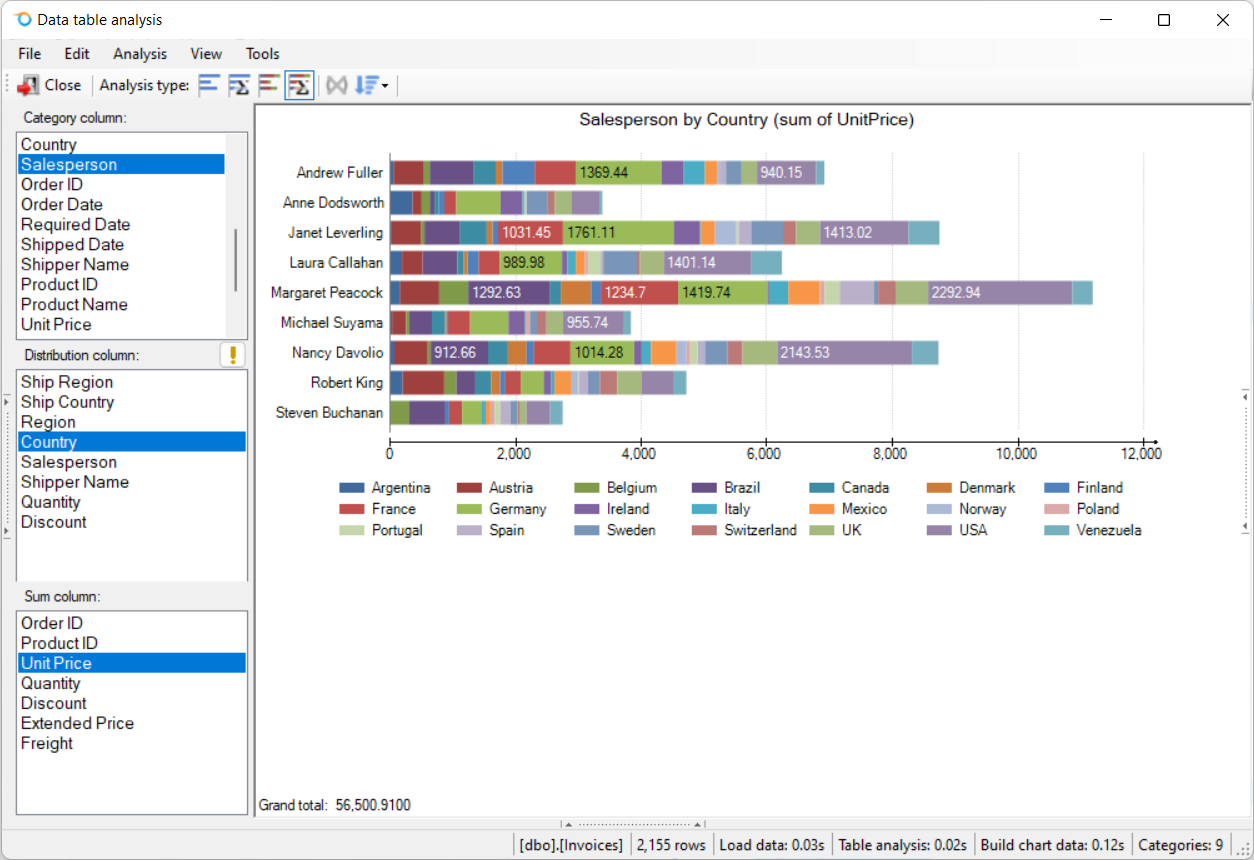This screenshot has height=860, width=1254.
Task: Click the Germany legend color swatch
Action: tap(469, 509)
